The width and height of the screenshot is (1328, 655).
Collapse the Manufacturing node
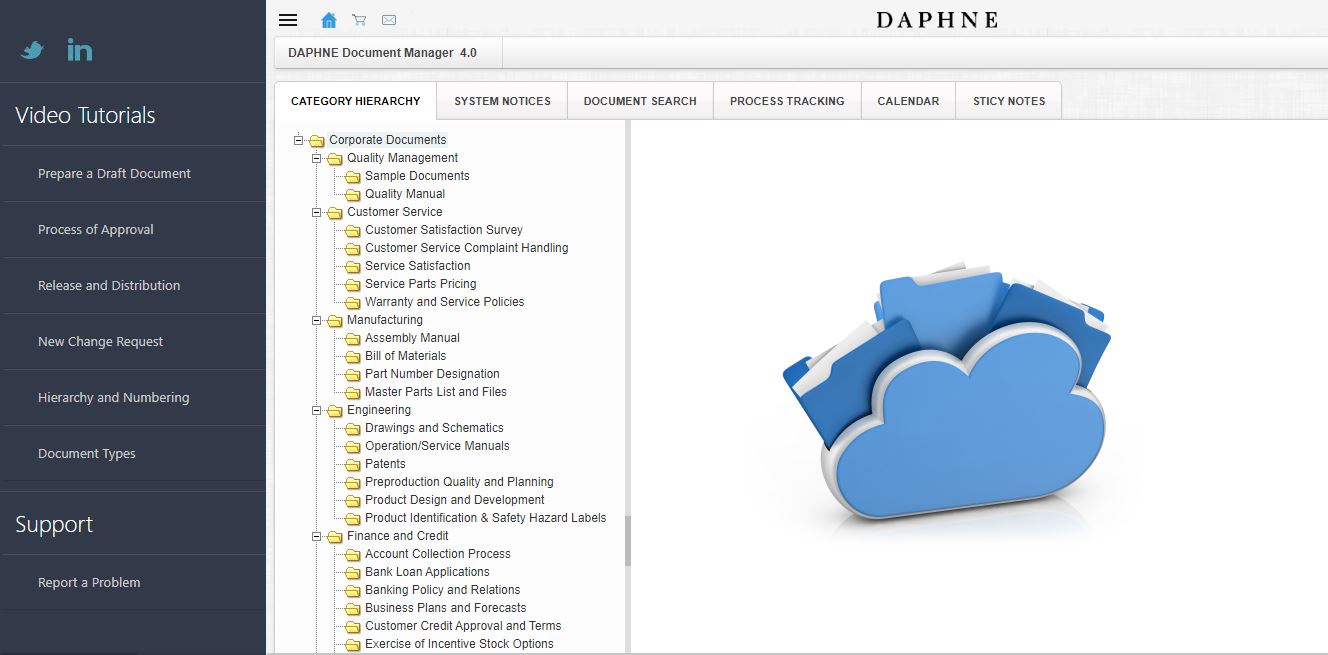tap(316, 320)
